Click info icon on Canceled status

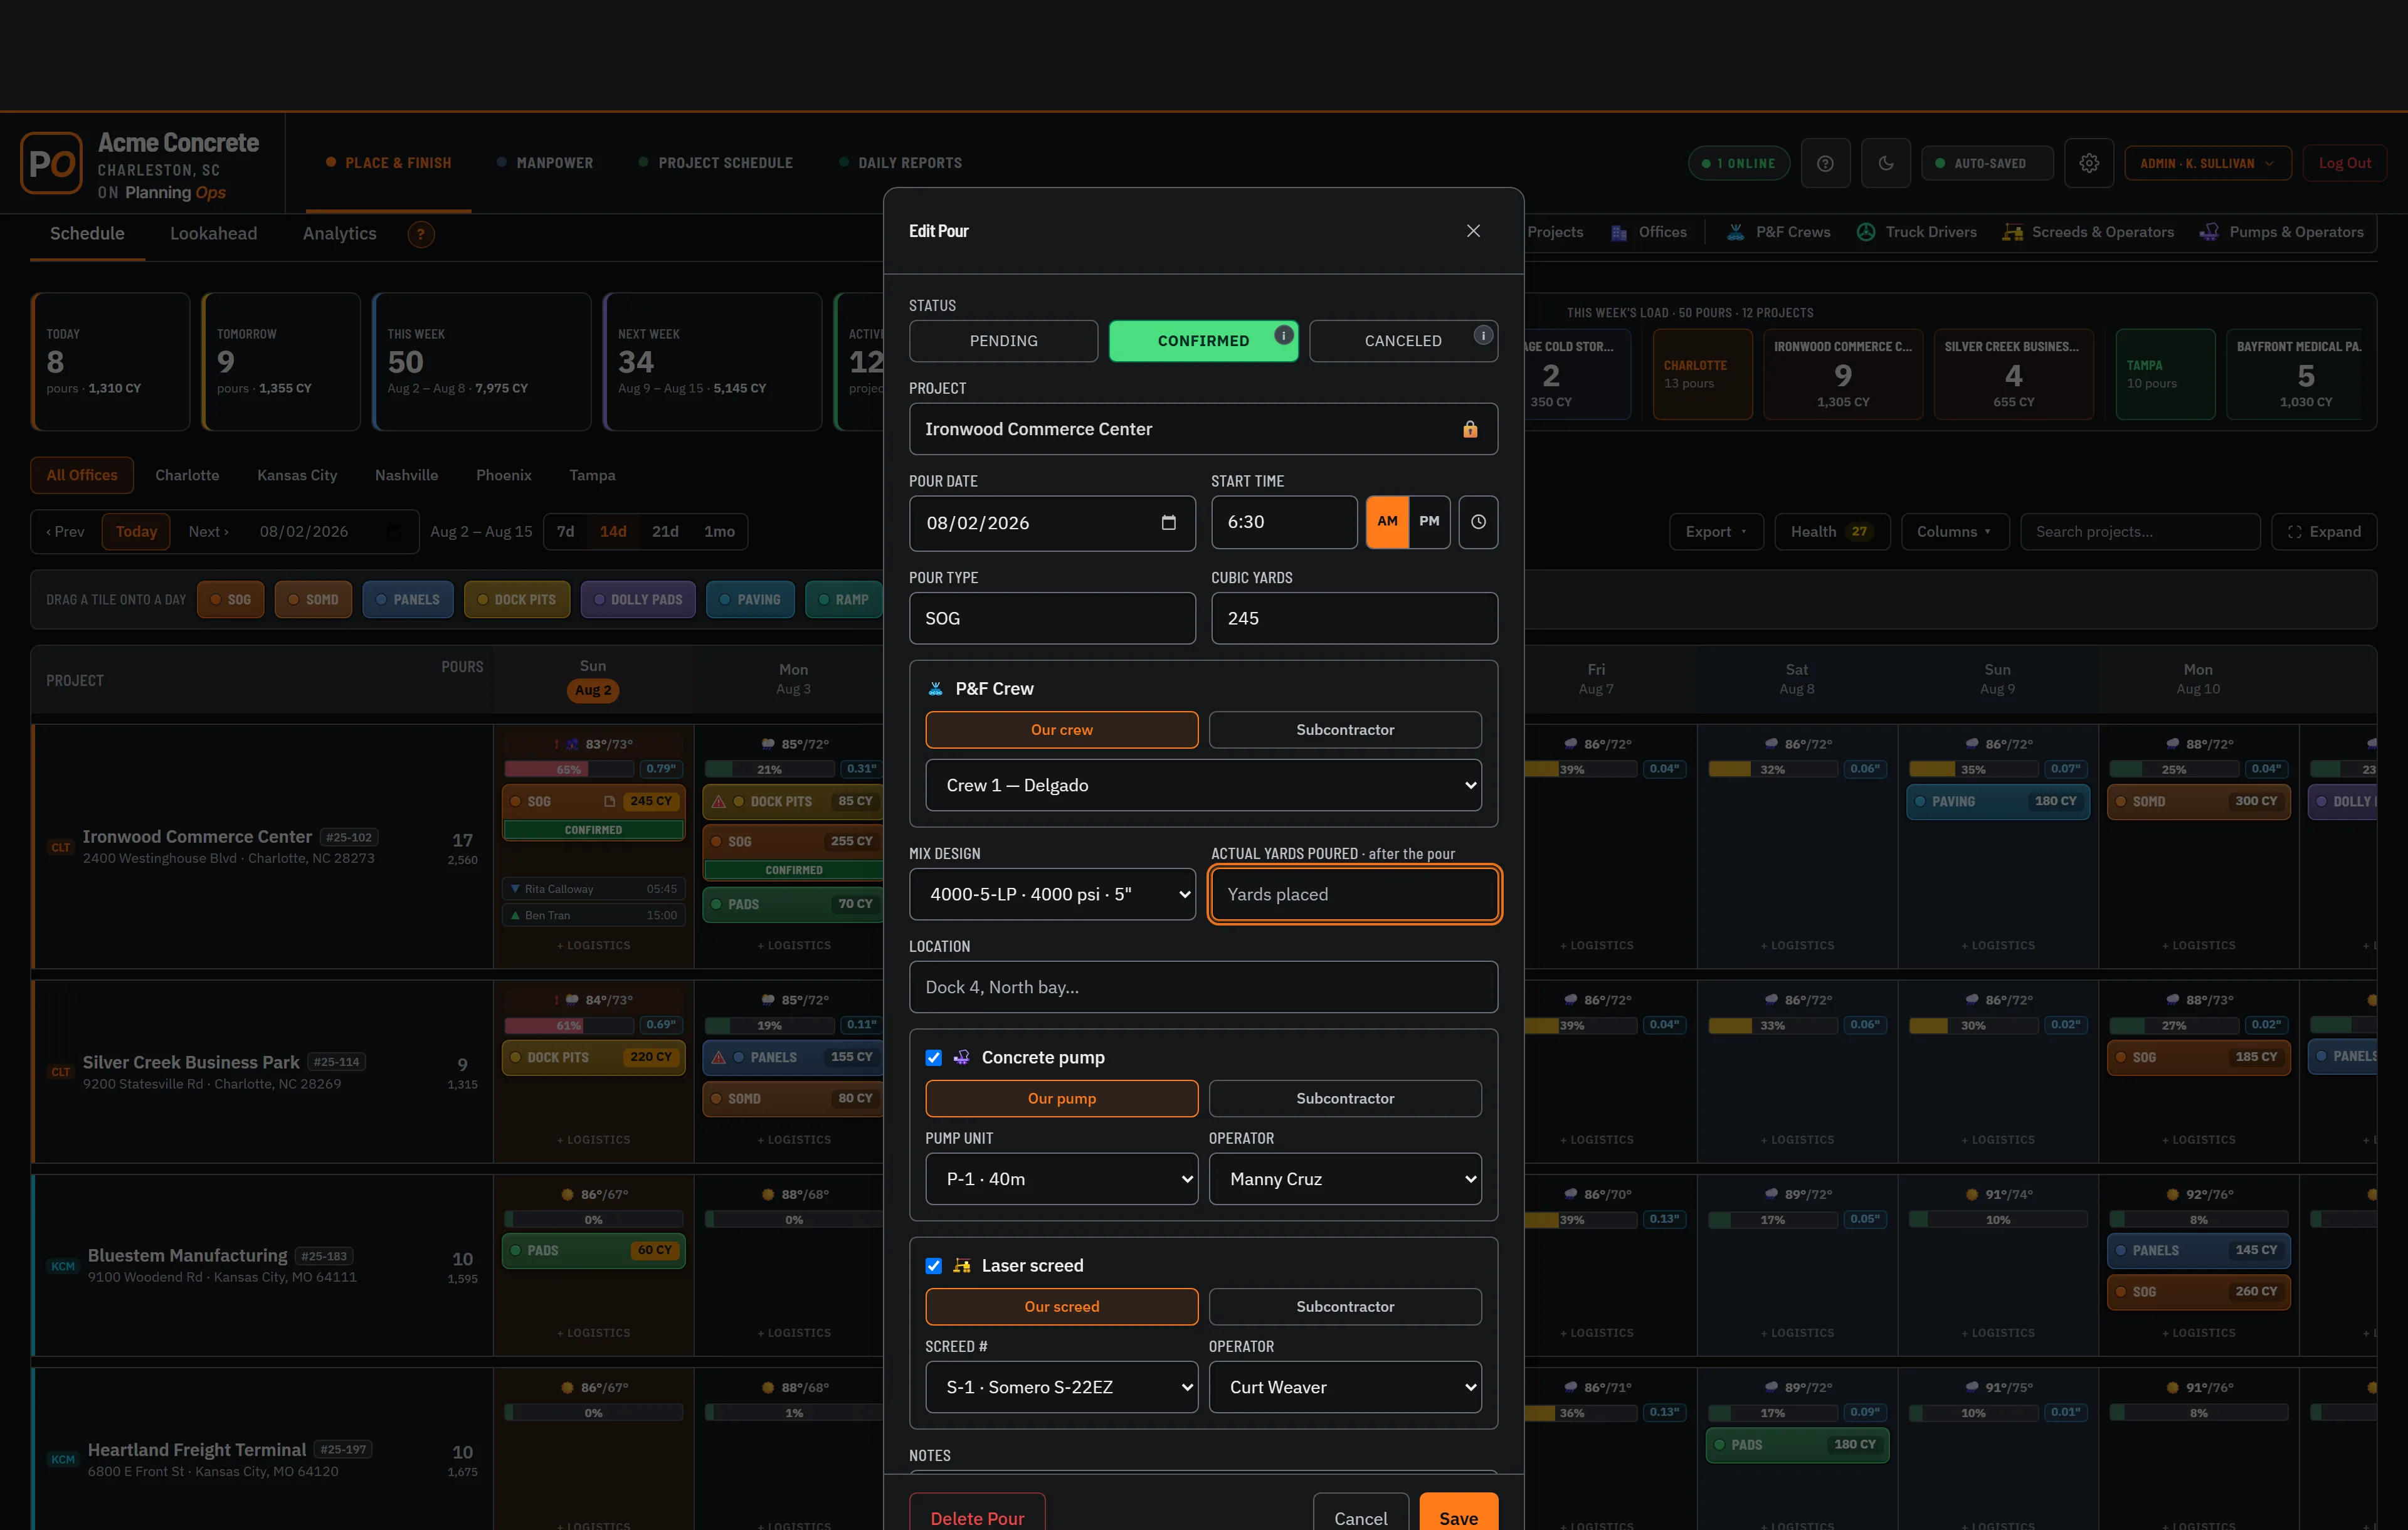tap(1483, 335)
